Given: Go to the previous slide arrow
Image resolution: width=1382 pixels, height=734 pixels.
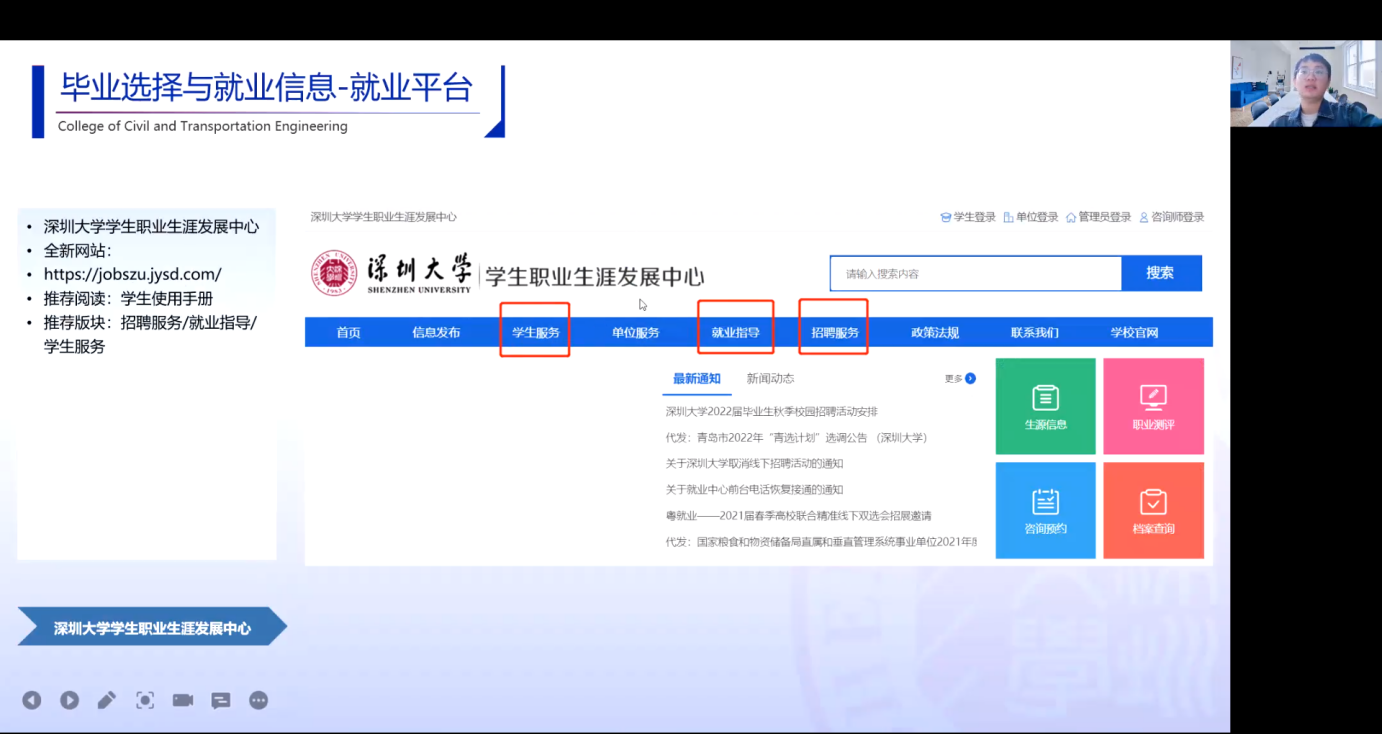Looking at the screenshot, I should 32,700.
